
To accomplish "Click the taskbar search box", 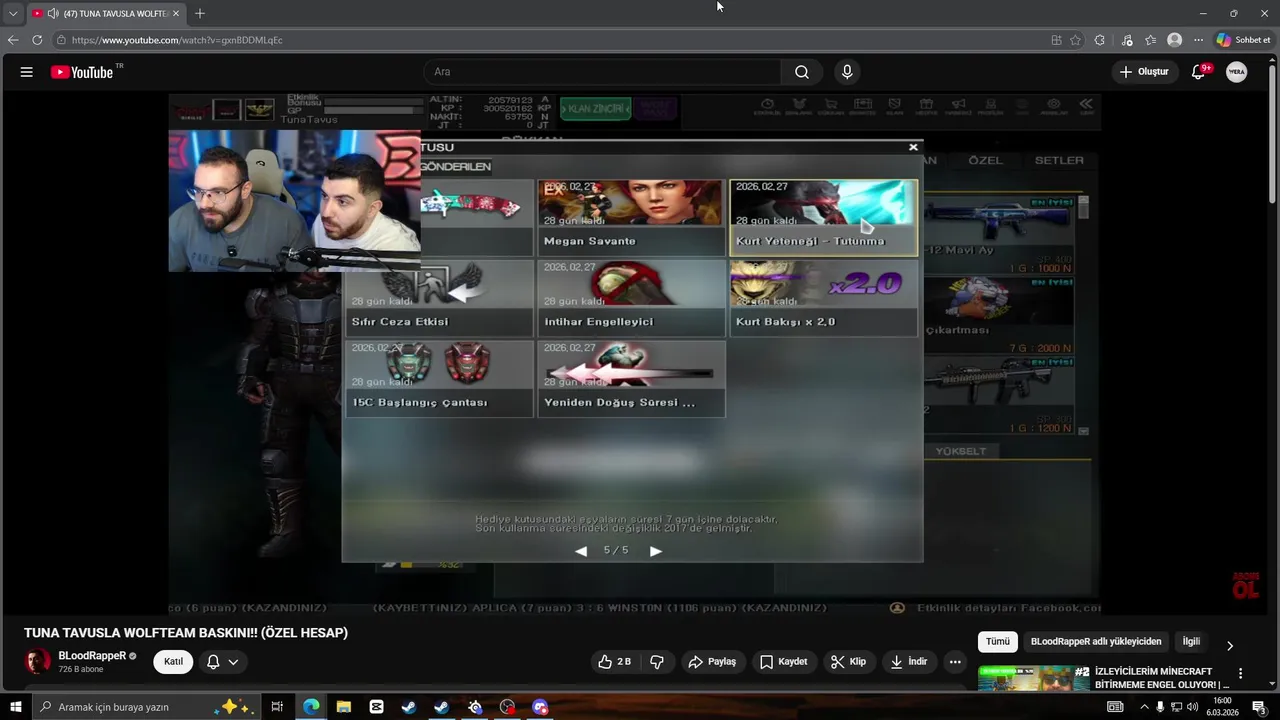I will pyautogui.click(x=145, y=707).
